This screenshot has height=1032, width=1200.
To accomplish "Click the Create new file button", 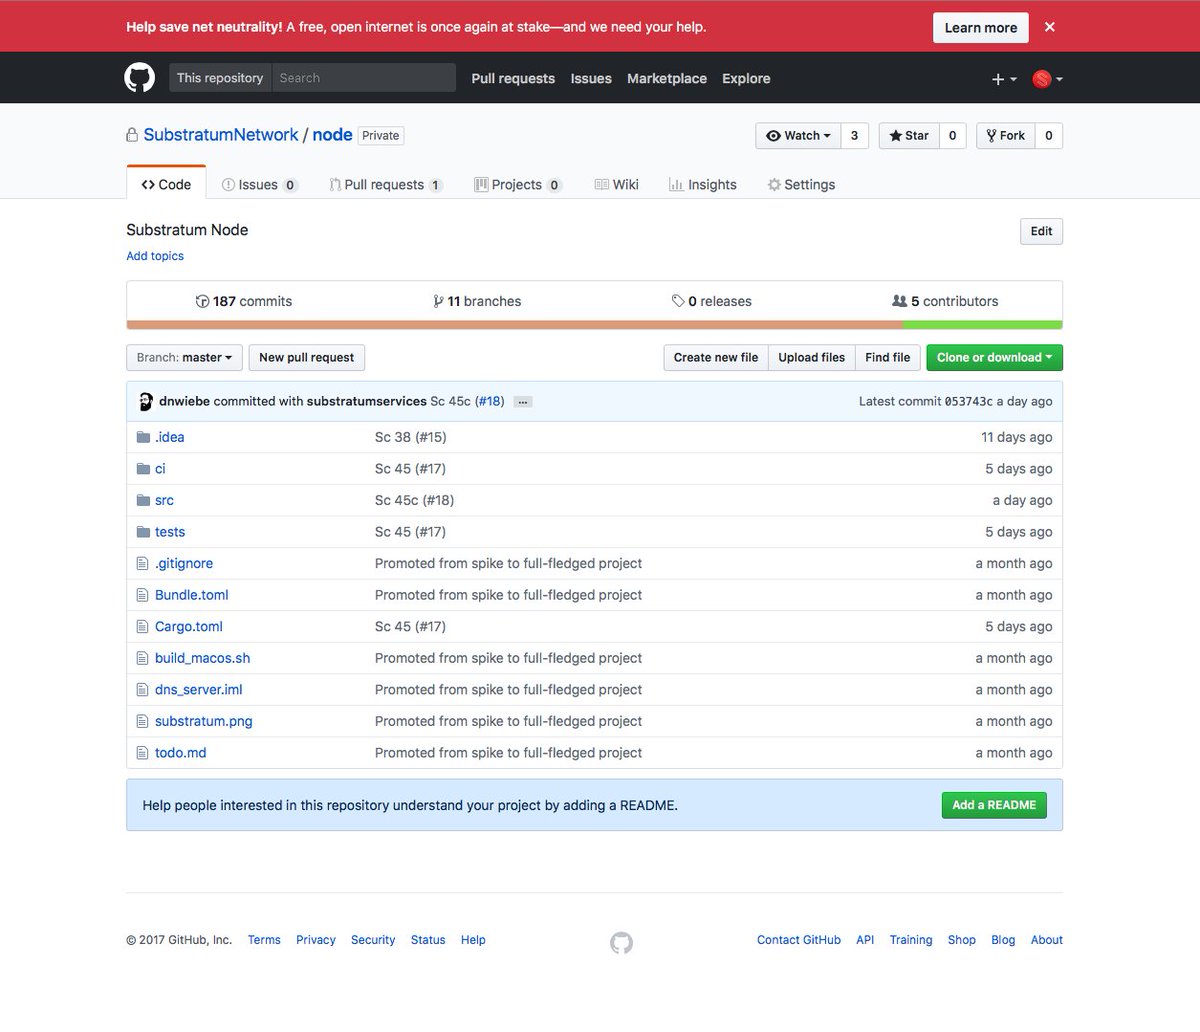I will (x=716, y=358).
